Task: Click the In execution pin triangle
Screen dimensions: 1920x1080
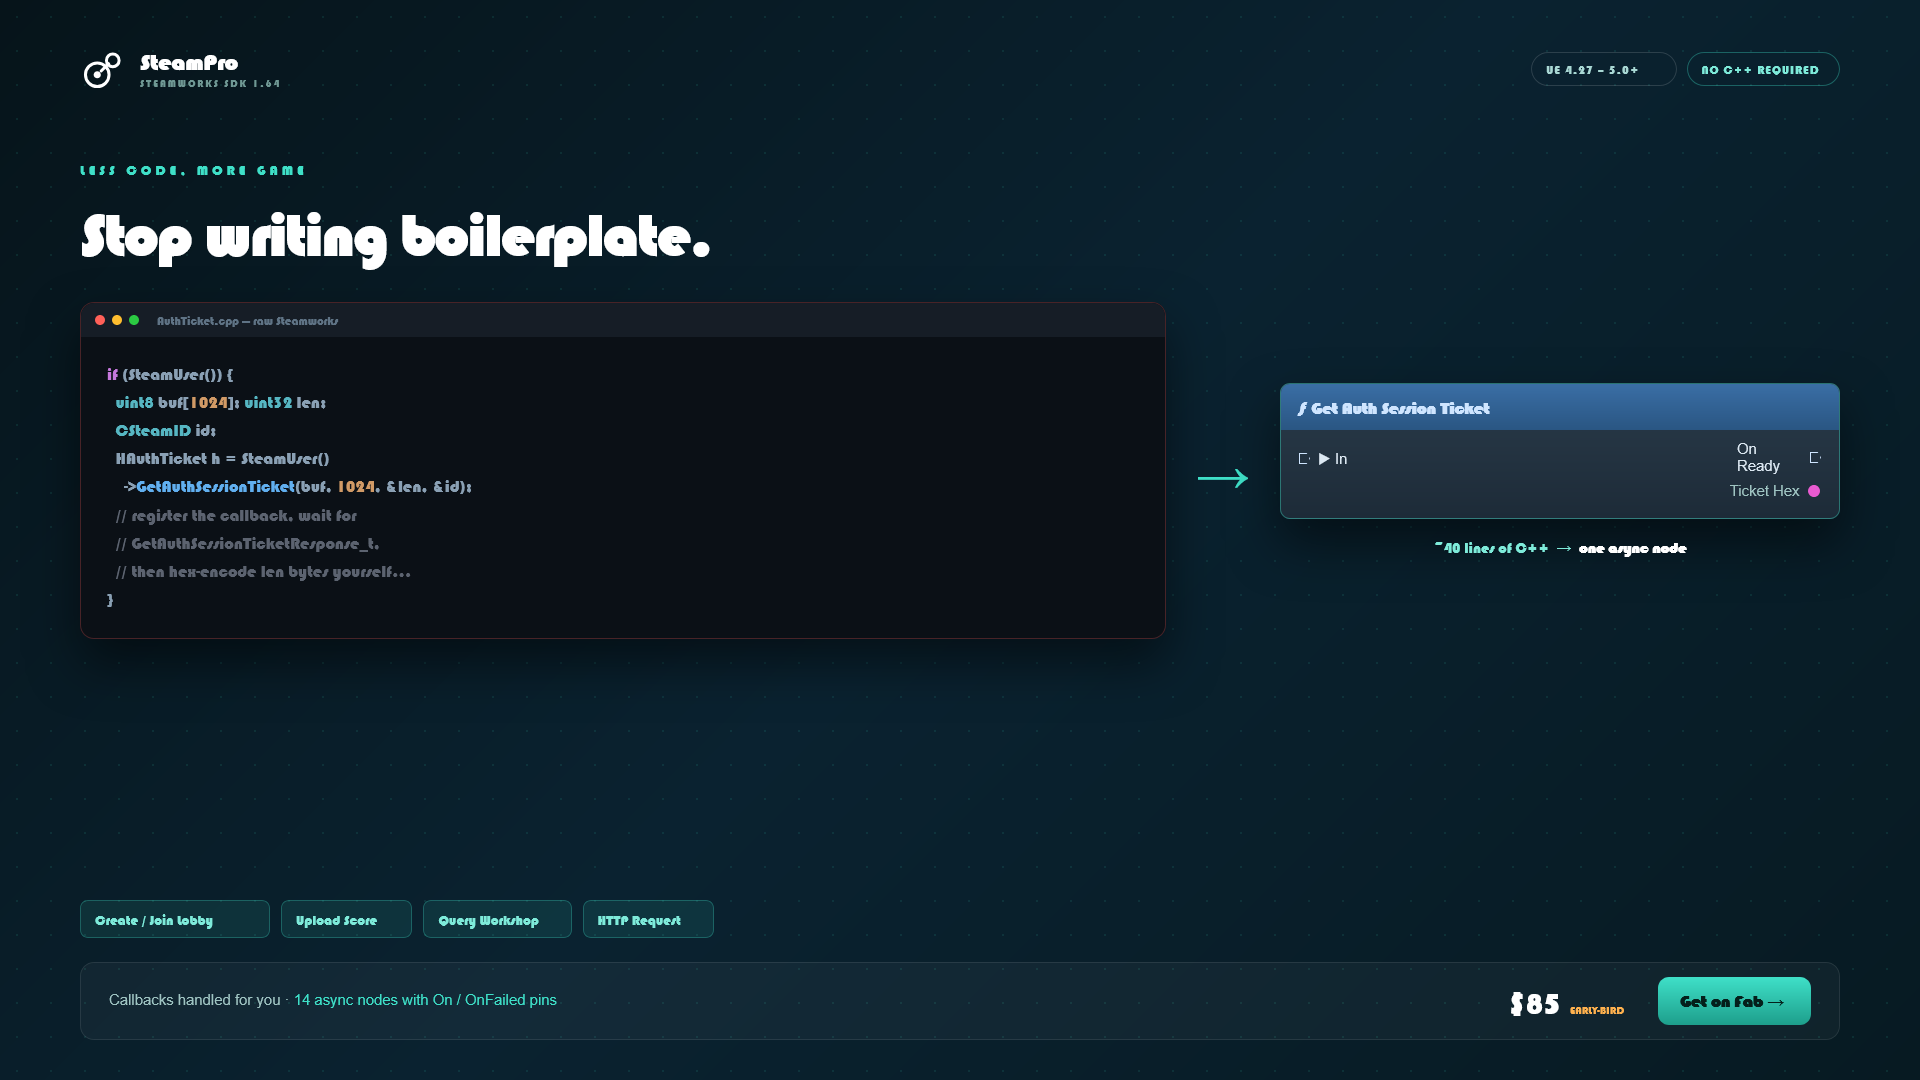Action: [x=1324, y=459]
